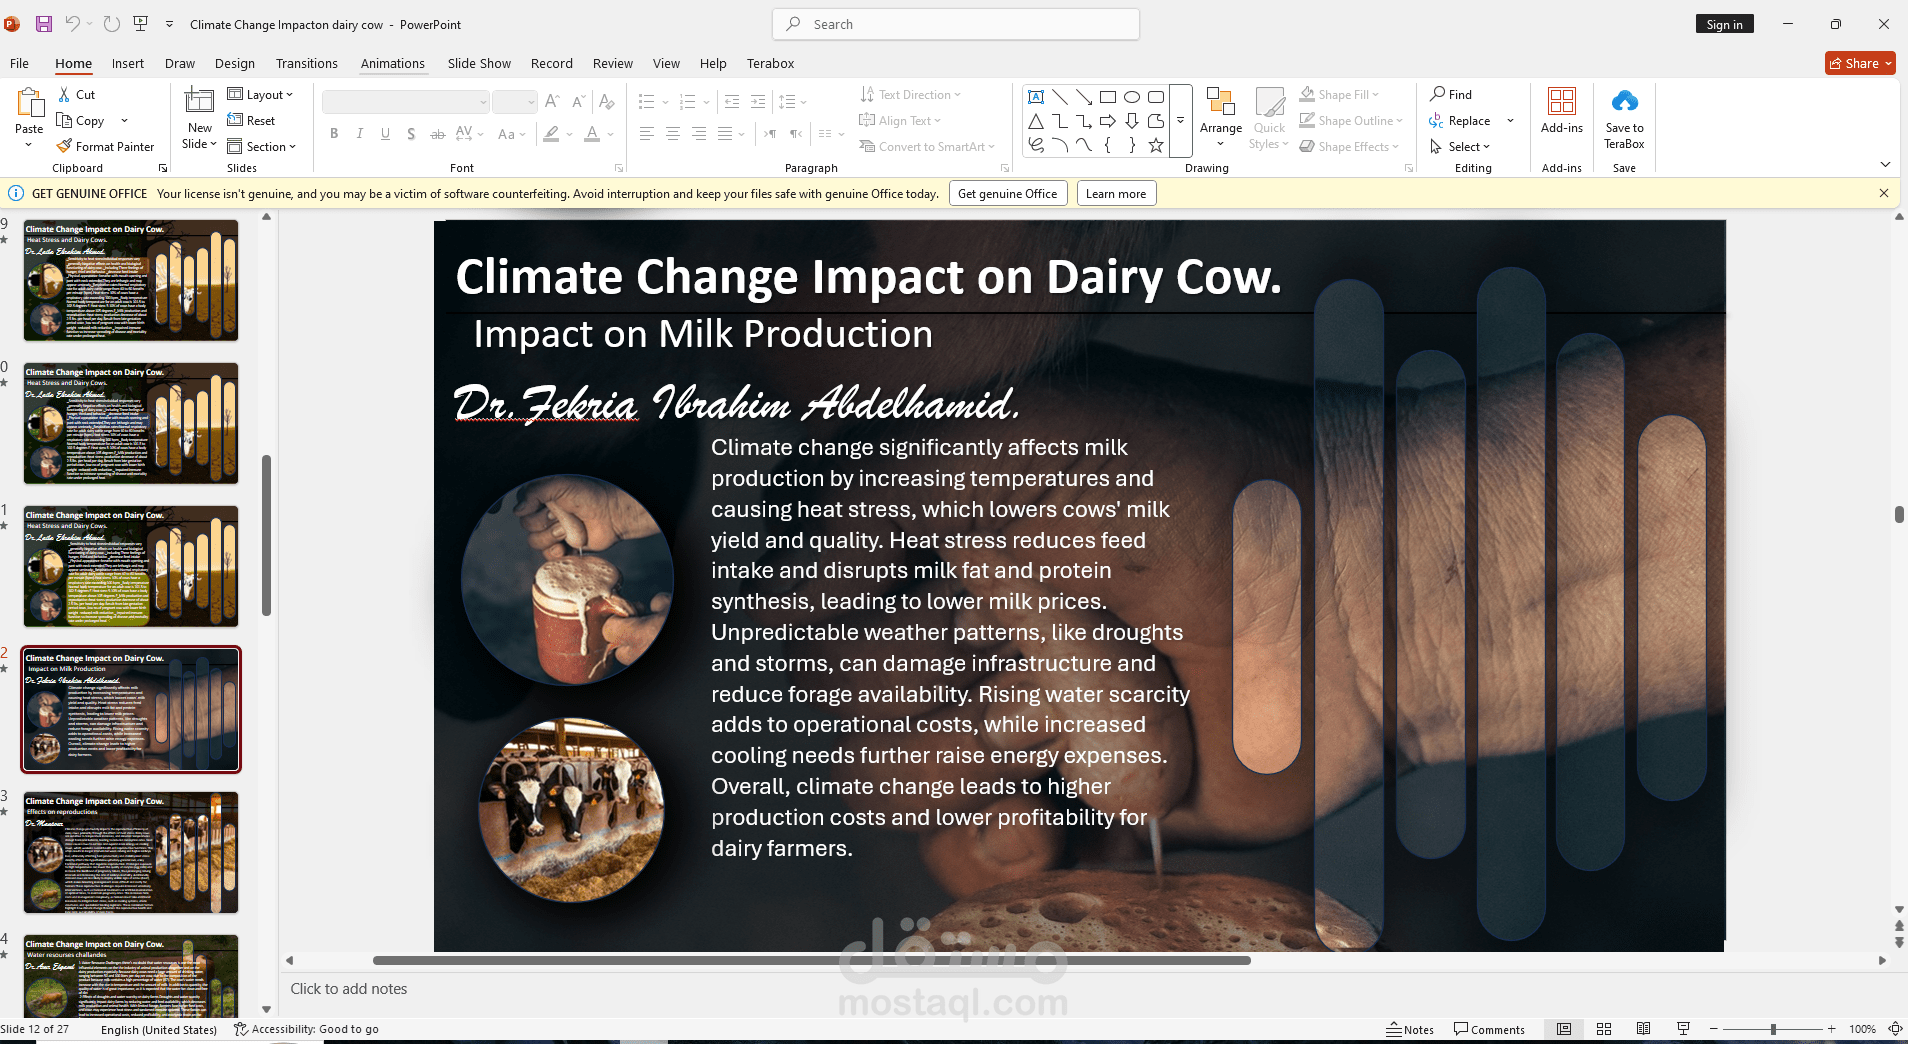Expand the Layout dropdown

tap(260, 95)
